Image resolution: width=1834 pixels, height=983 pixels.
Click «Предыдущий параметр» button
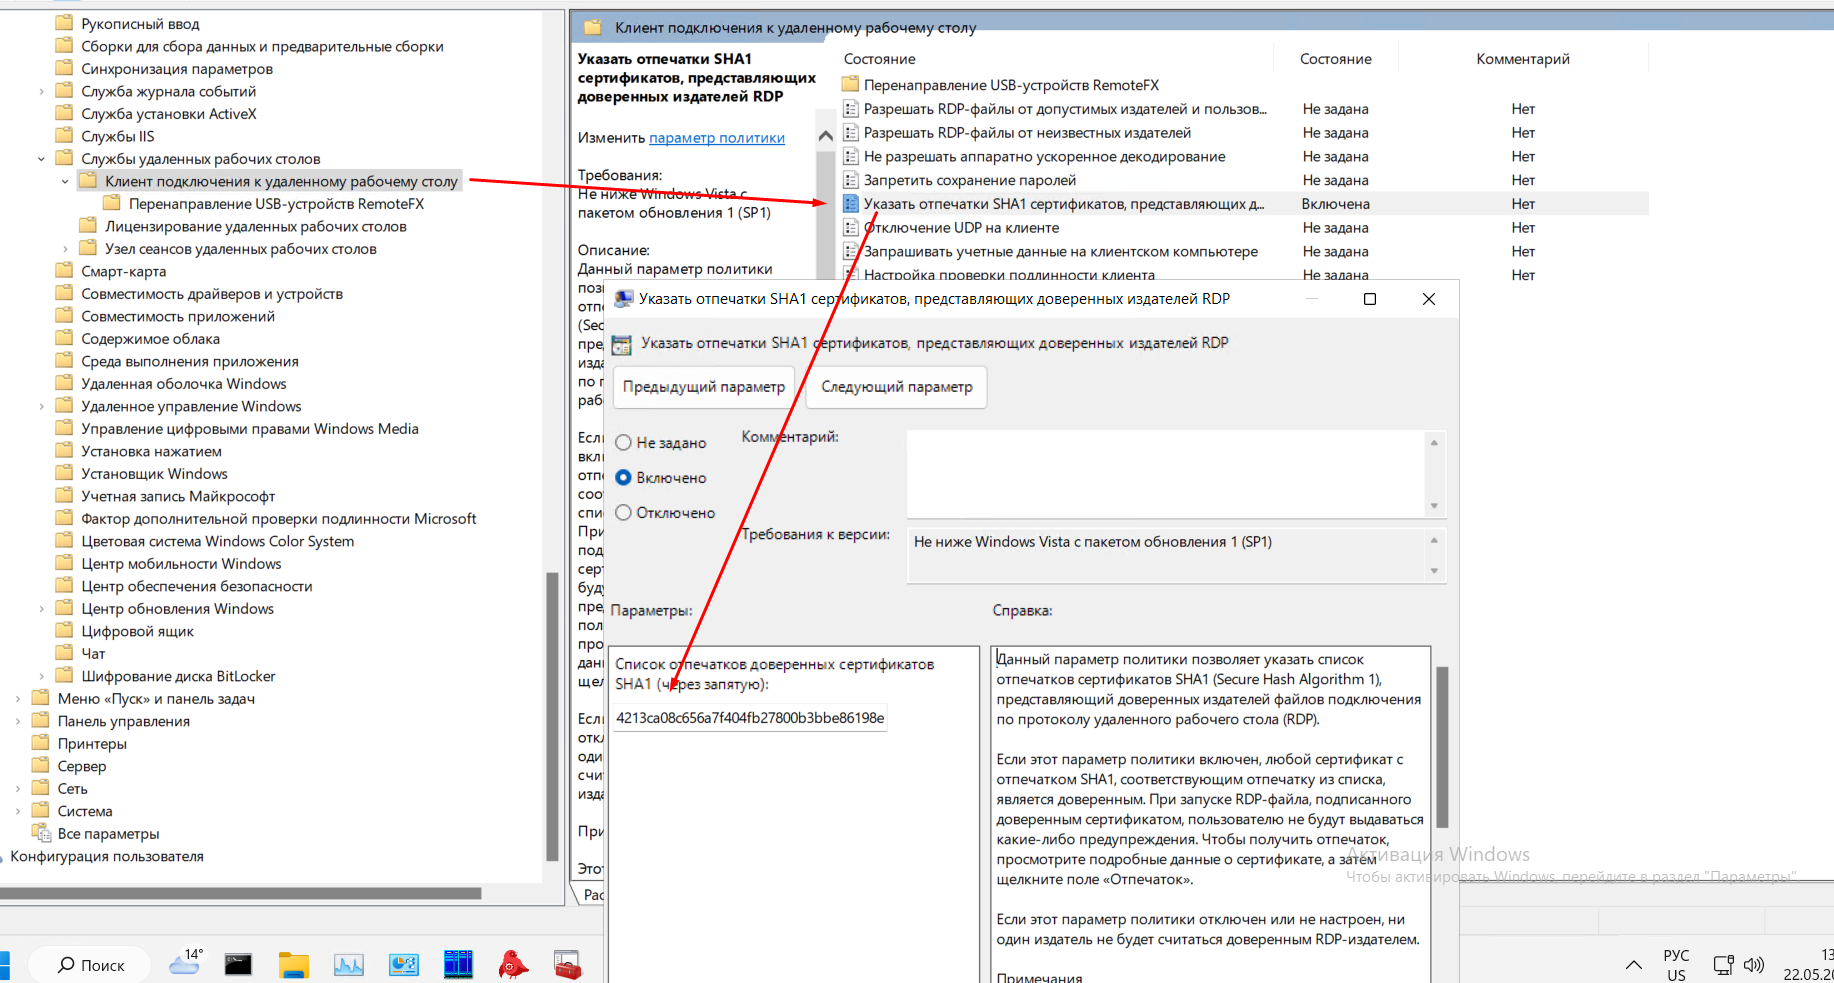coord(703,387)
